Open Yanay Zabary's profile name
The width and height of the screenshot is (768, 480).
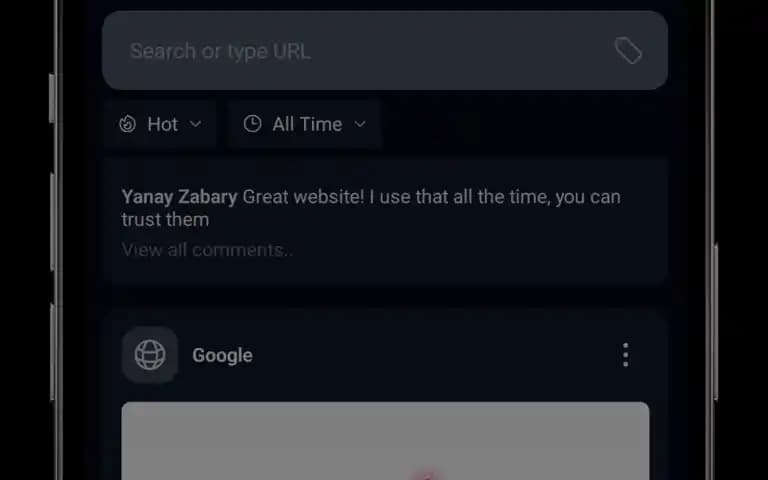click(x=179, y=197)
